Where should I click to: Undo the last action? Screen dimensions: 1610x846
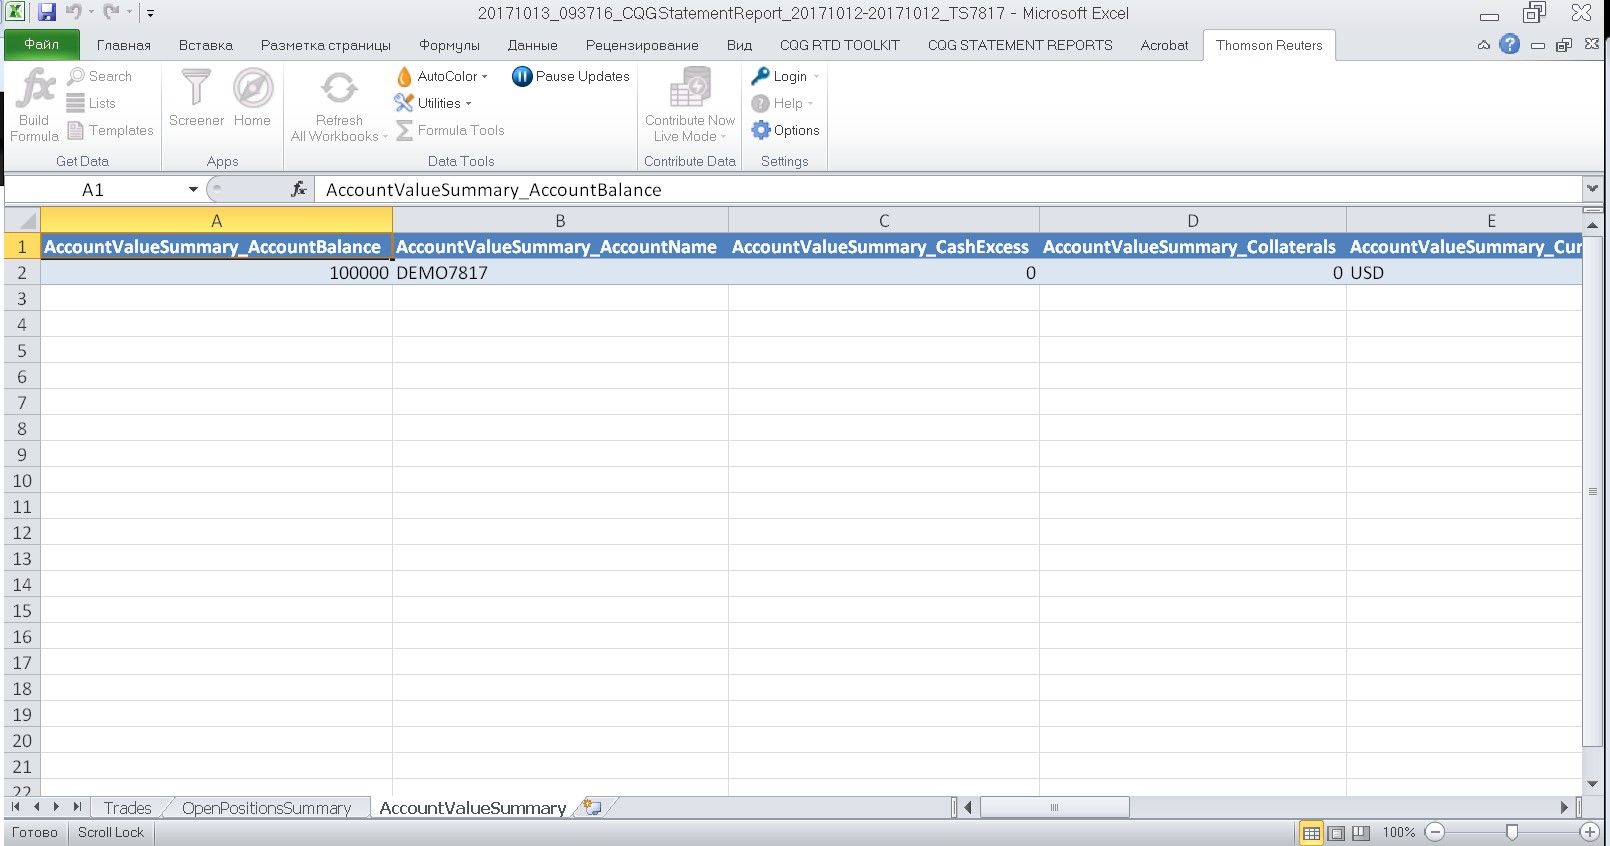(x=74, y=13)
